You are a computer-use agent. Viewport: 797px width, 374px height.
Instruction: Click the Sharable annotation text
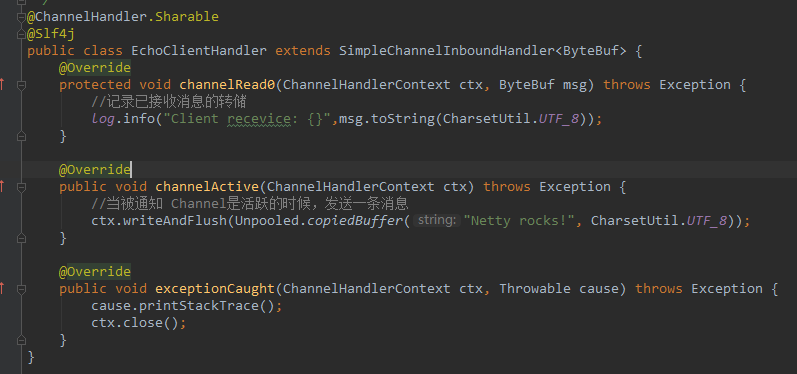coord(187,17)
